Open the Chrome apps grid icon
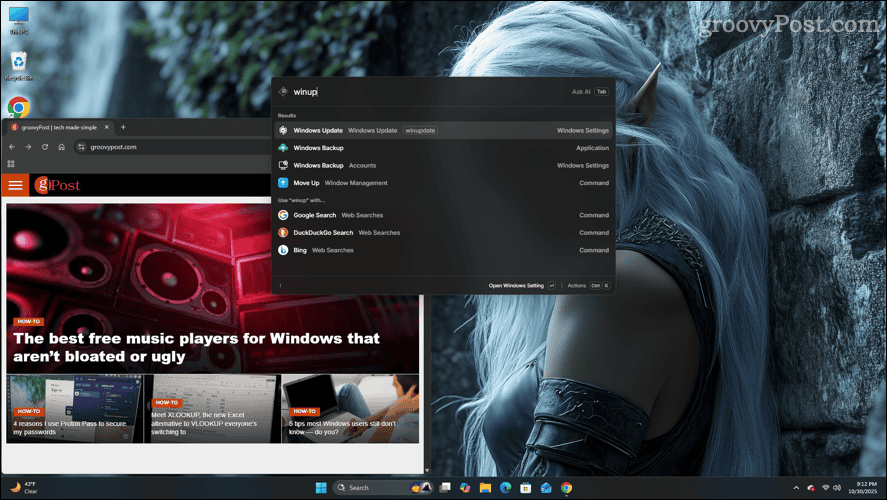The image size is (887, 500). click(x=11, y=164)
